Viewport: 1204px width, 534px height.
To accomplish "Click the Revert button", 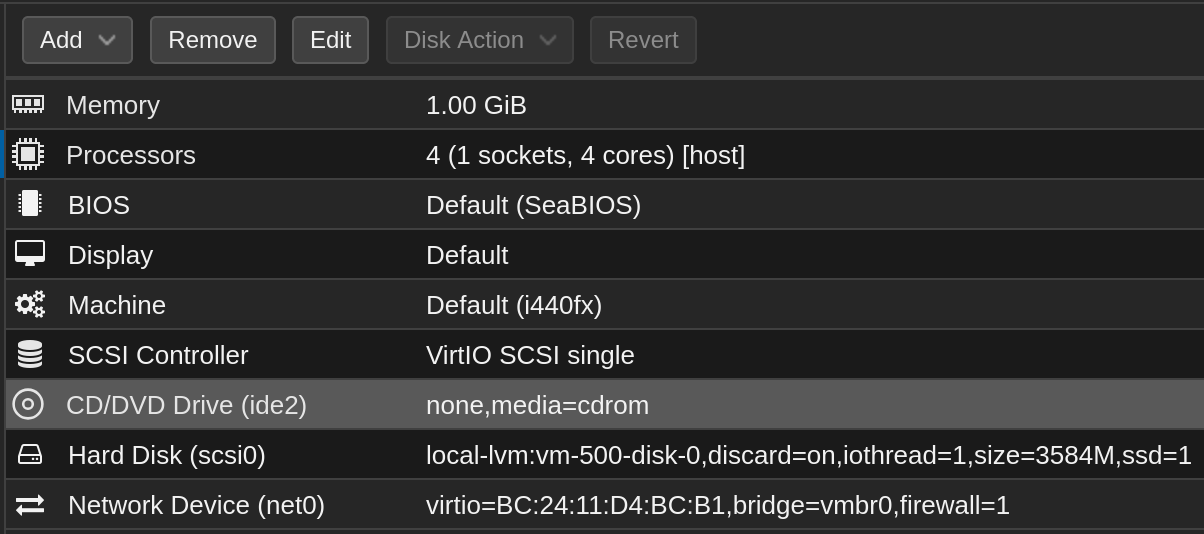I will click(x=643, y=40).
